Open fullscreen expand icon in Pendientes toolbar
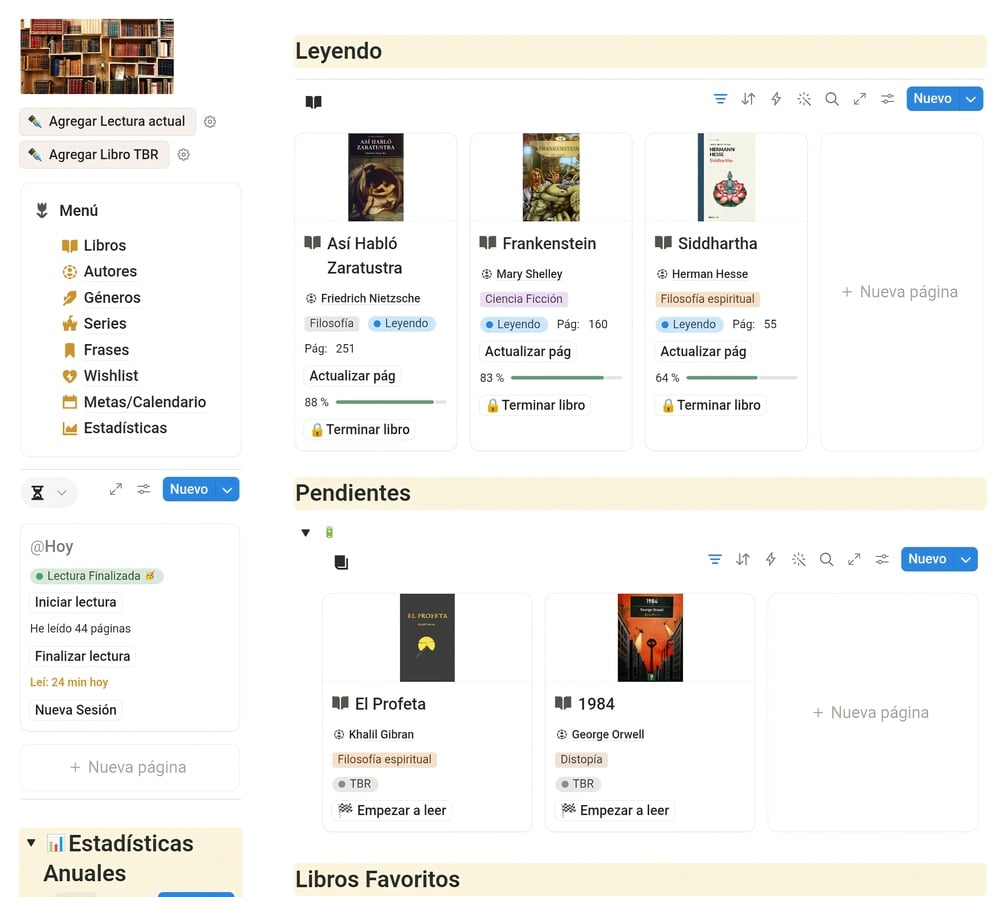Screen dimensions: 1005x897 click(x=854, y=559)
